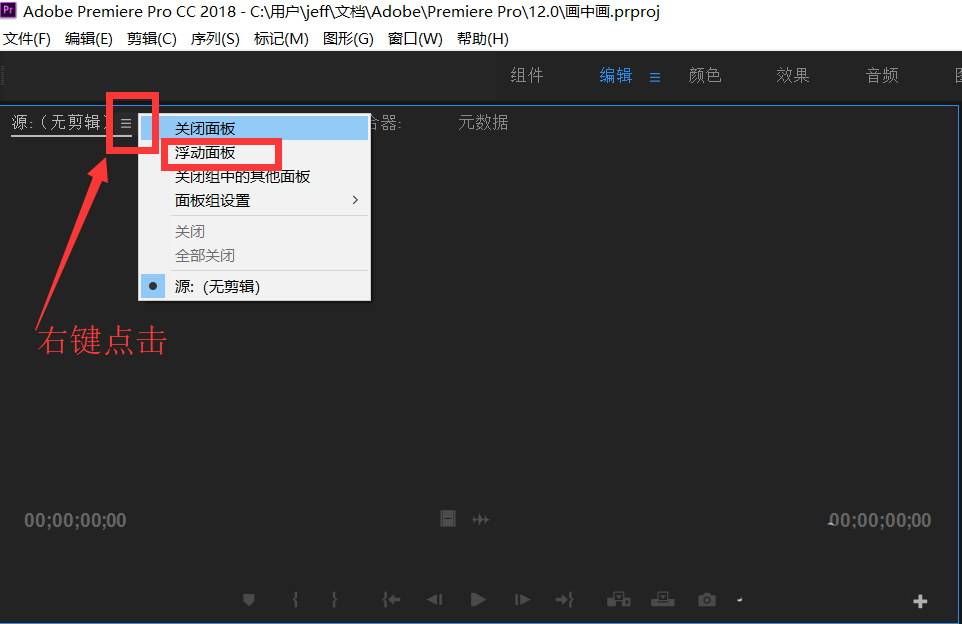
Task: Set a Mark In point in the Source Monitor
Action: [x=295, y=600]
